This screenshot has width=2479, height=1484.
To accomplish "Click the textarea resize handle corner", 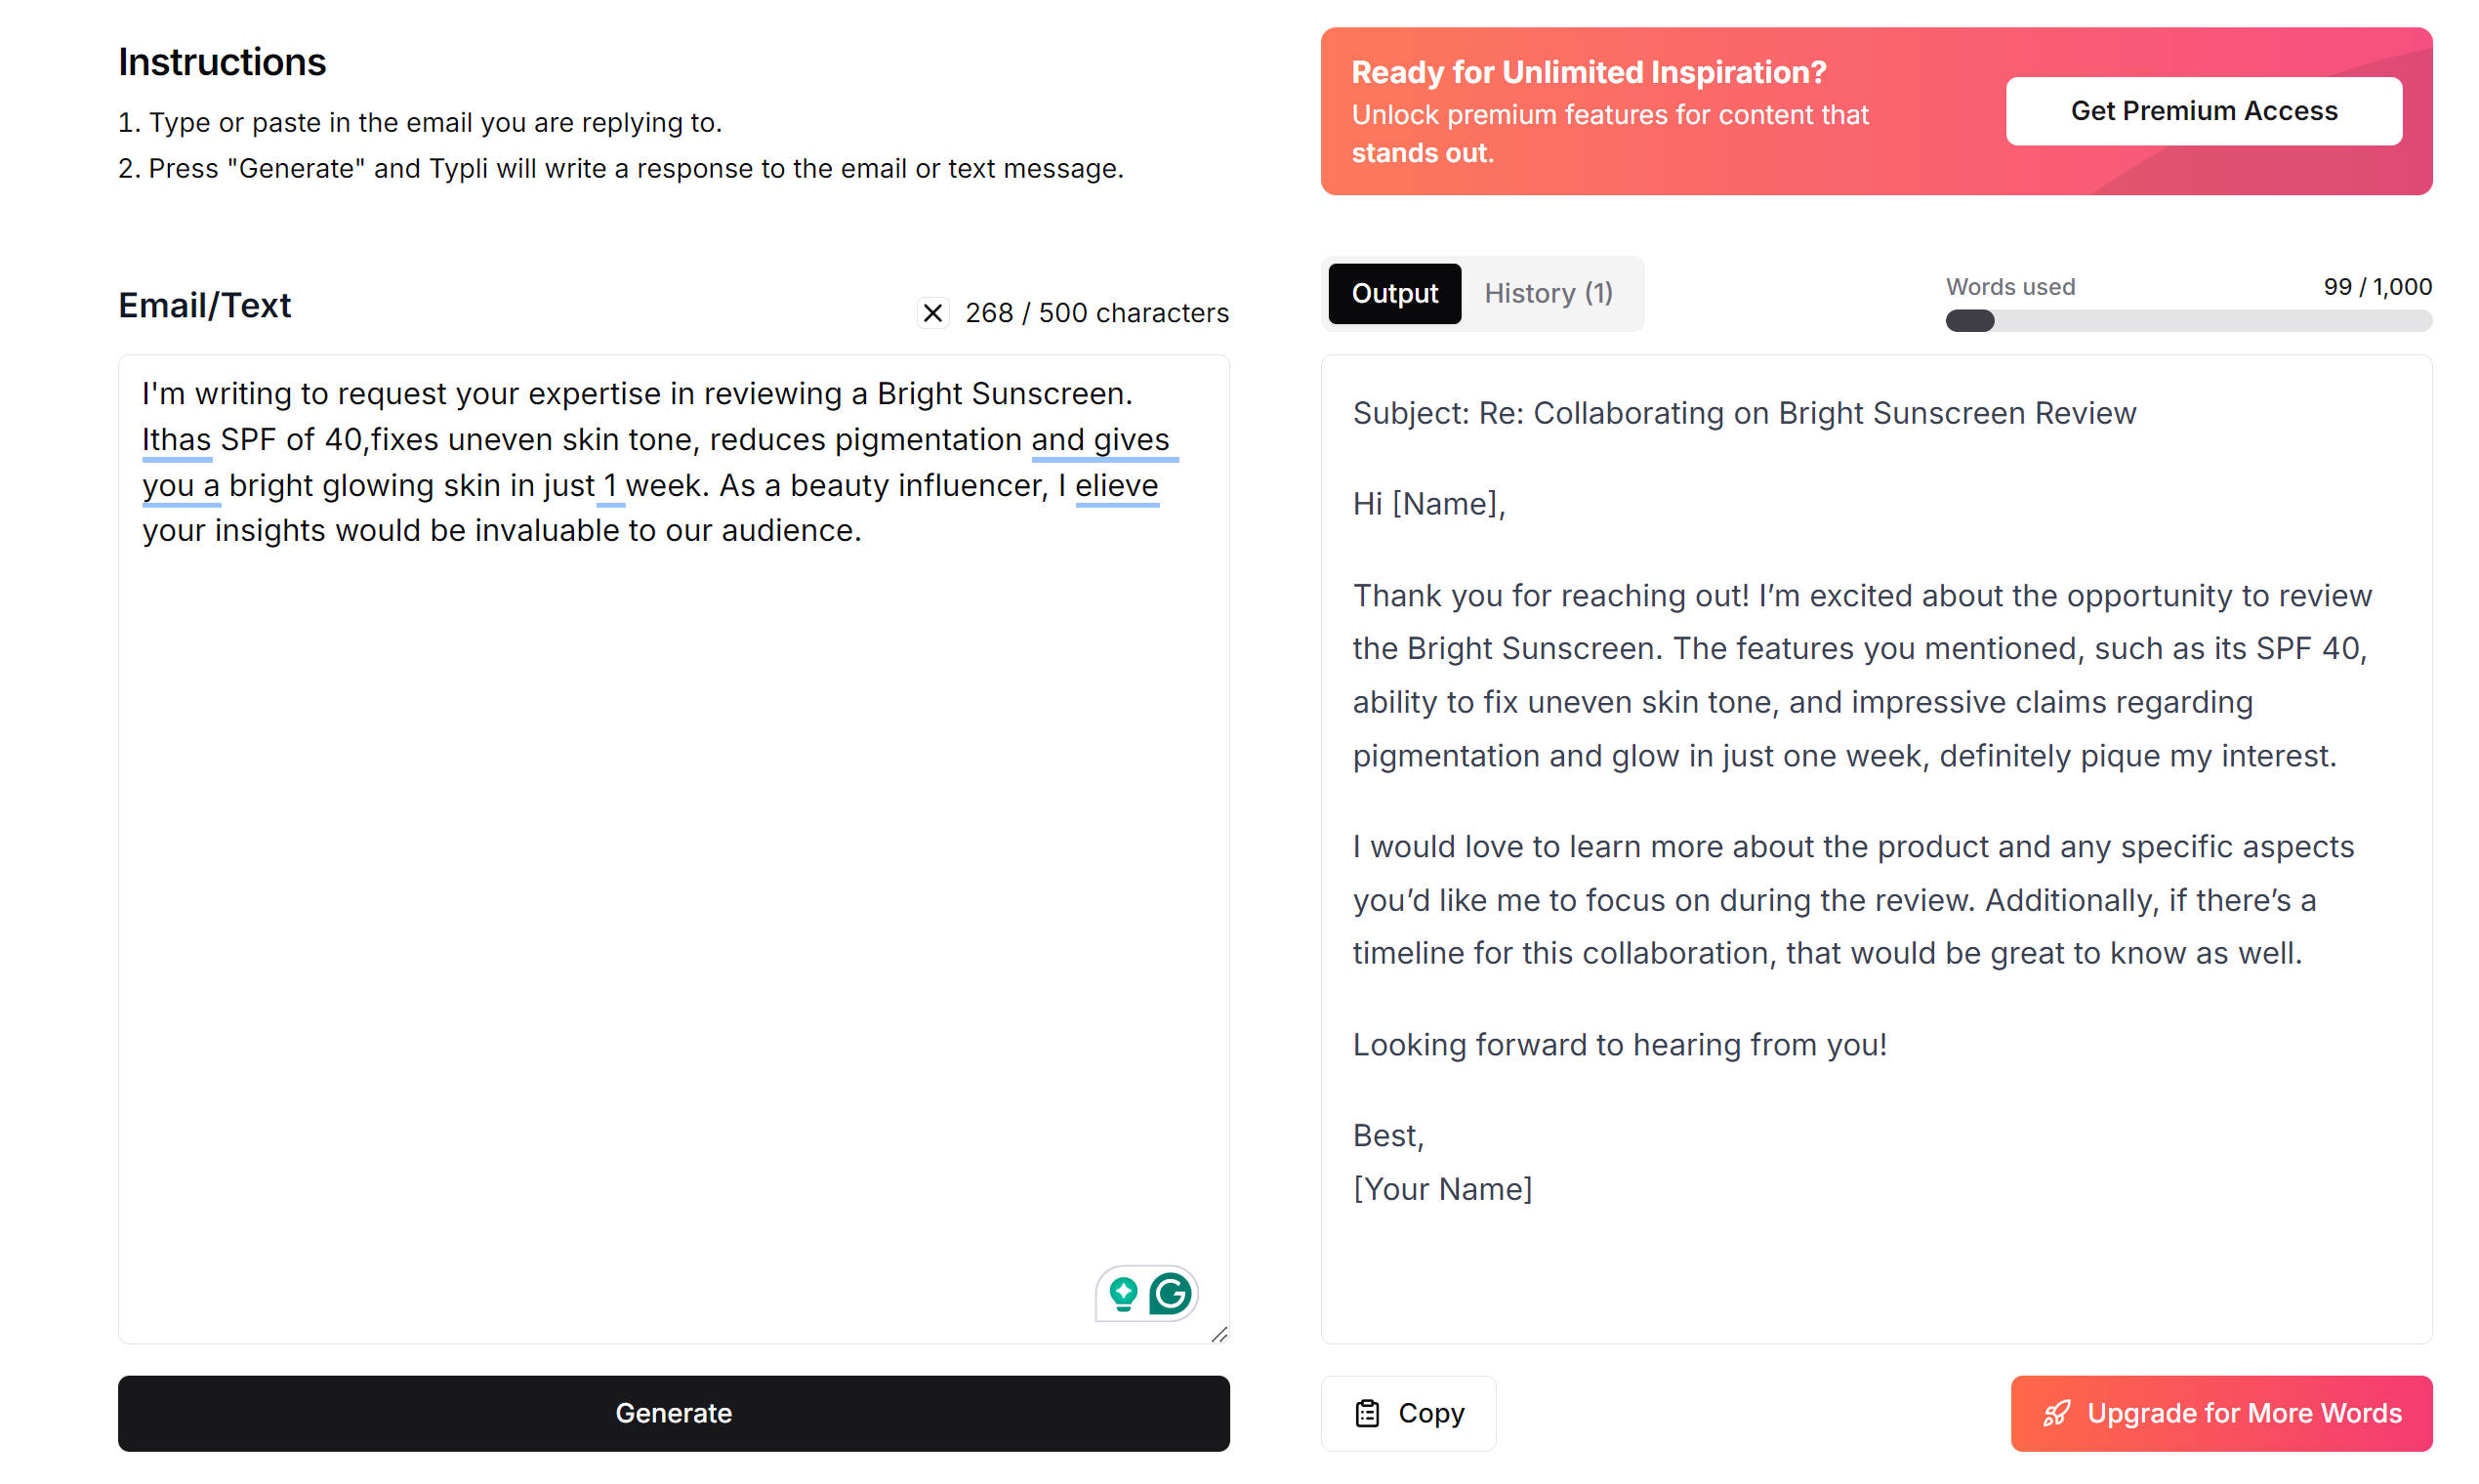I will [1219, 1334].
